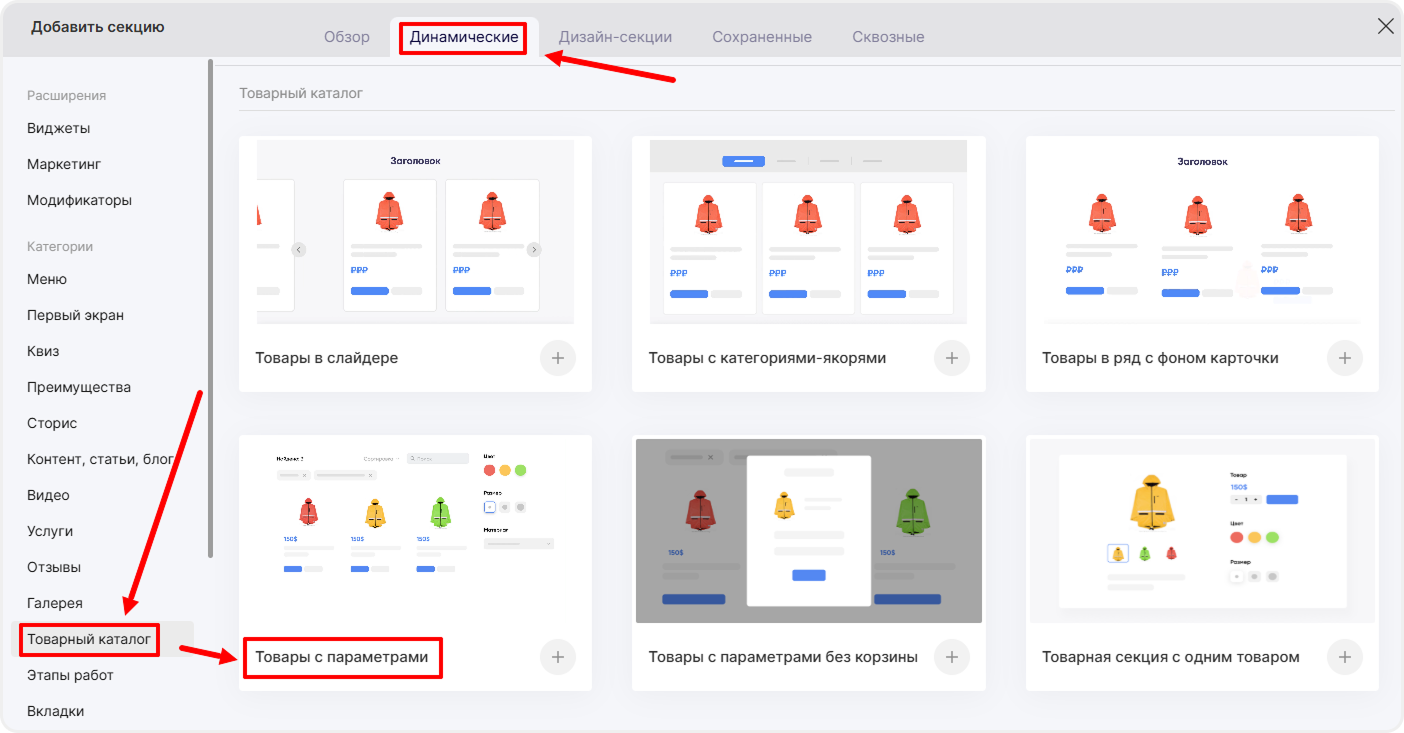Screen dimensions: 1404x733
Task: Select the 'Дизайн-секции' tab
Action: point(615,37)
